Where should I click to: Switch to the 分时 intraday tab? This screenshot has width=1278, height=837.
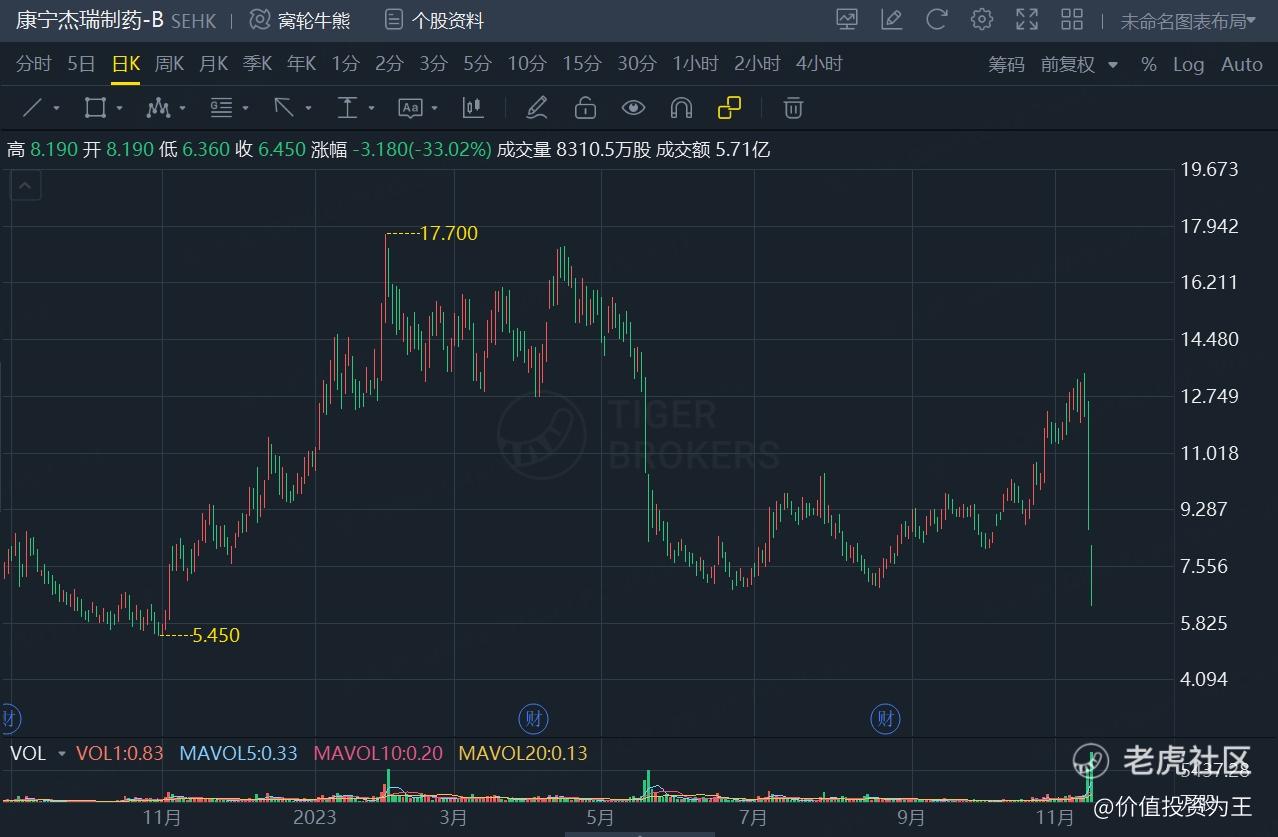coord(33,64)
